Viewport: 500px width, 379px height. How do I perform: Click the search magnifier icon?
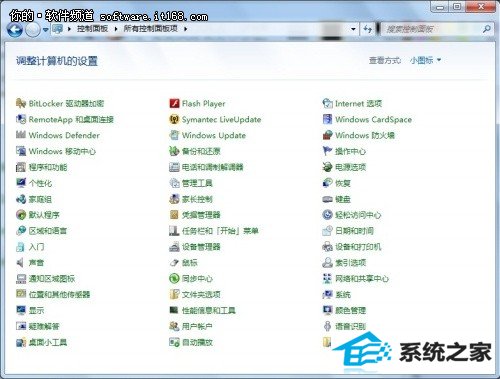pyautogui.click(x=487, y=29)
